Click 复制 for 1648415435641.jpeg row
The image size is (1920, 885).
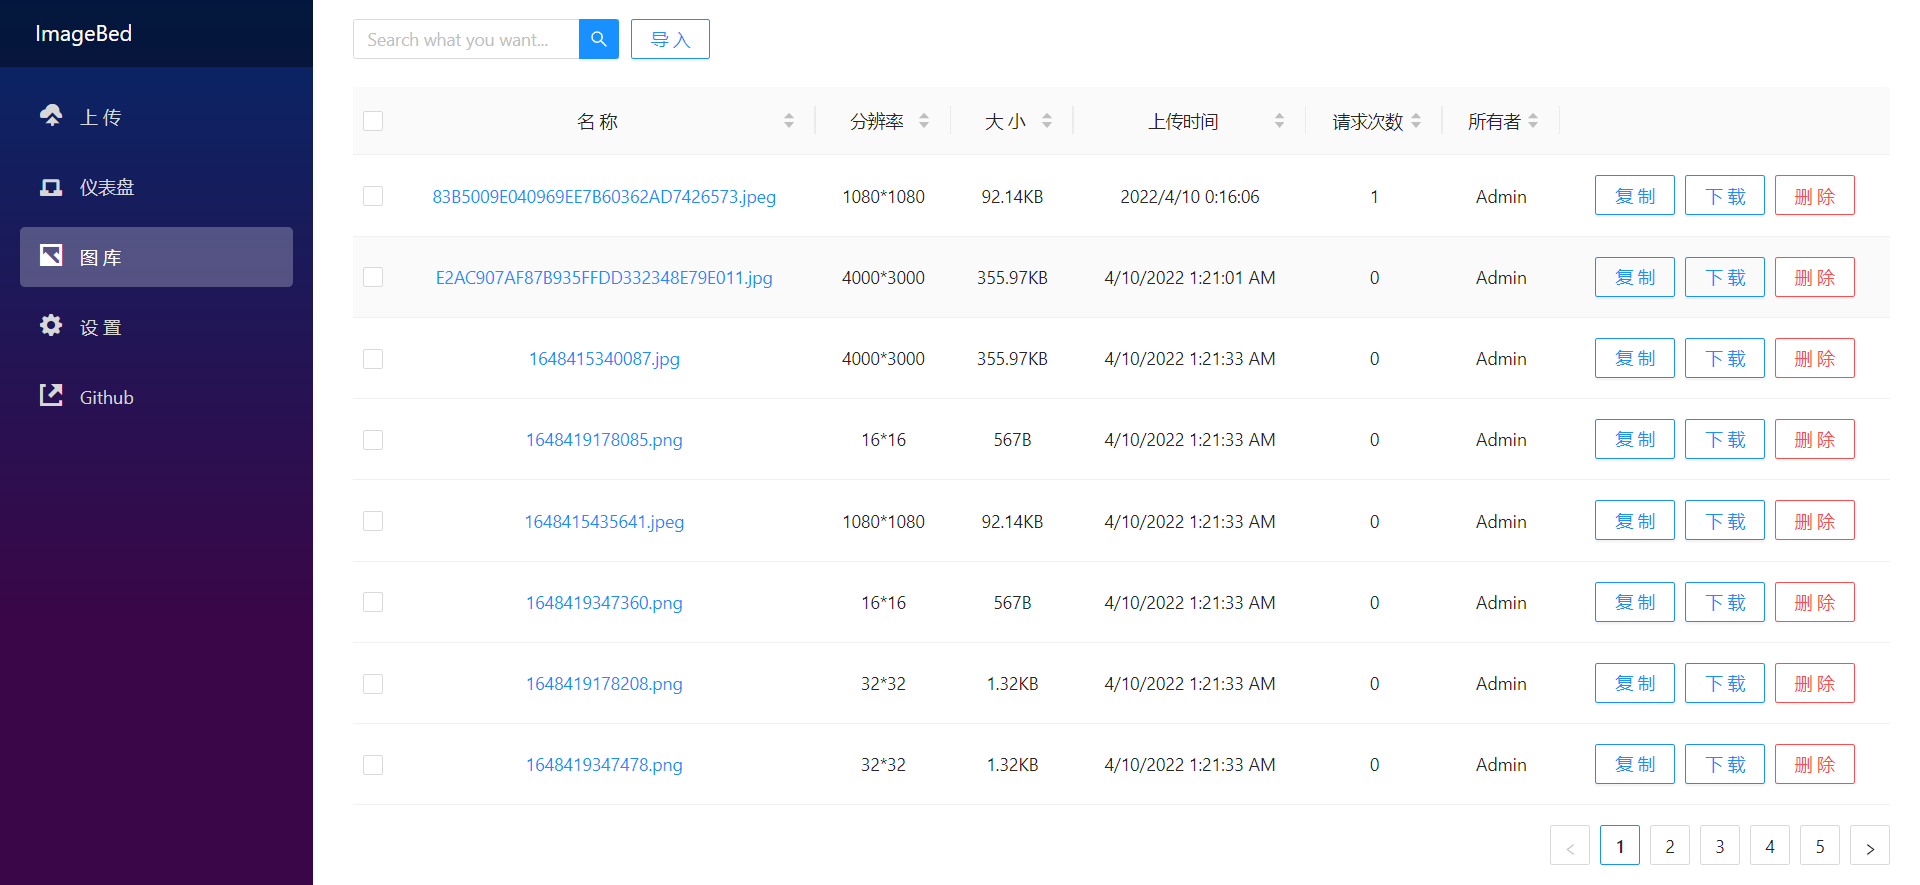coord(1635,520)
